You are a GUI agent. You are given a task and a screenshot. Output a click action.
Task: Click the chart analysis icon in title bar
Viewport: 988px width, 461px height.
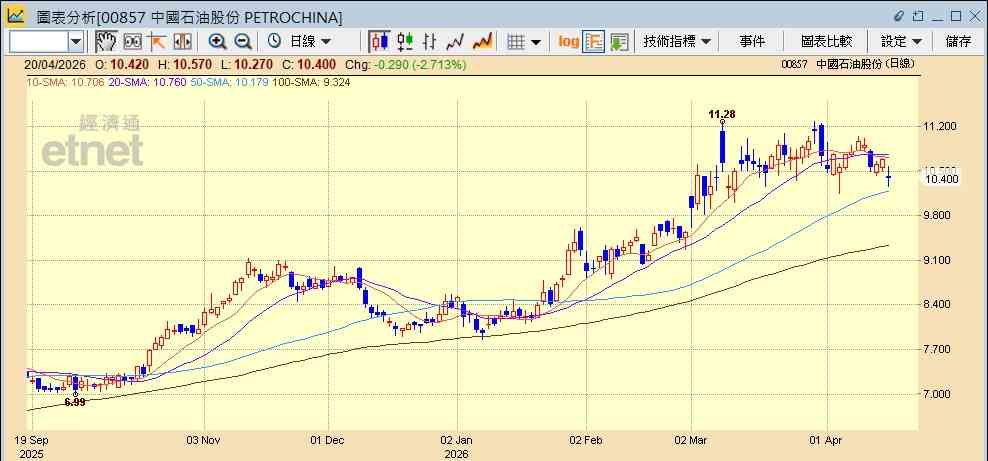(x=16, y=15)
